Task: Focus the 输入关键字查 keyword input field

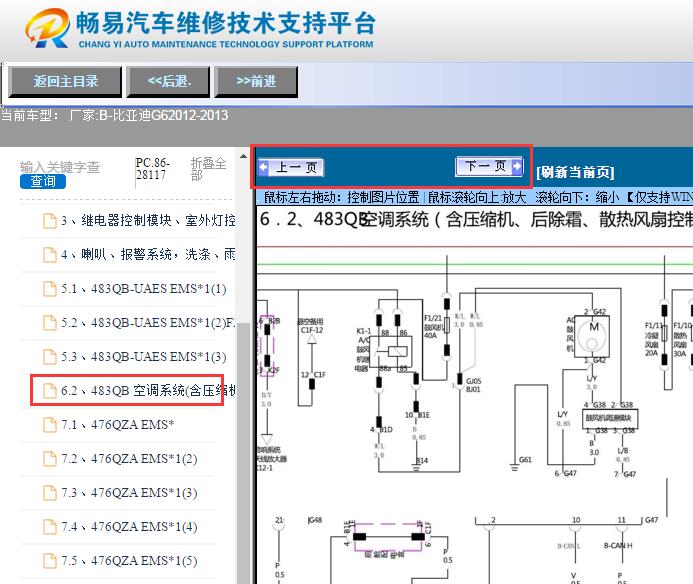Action: pos(60,167)
